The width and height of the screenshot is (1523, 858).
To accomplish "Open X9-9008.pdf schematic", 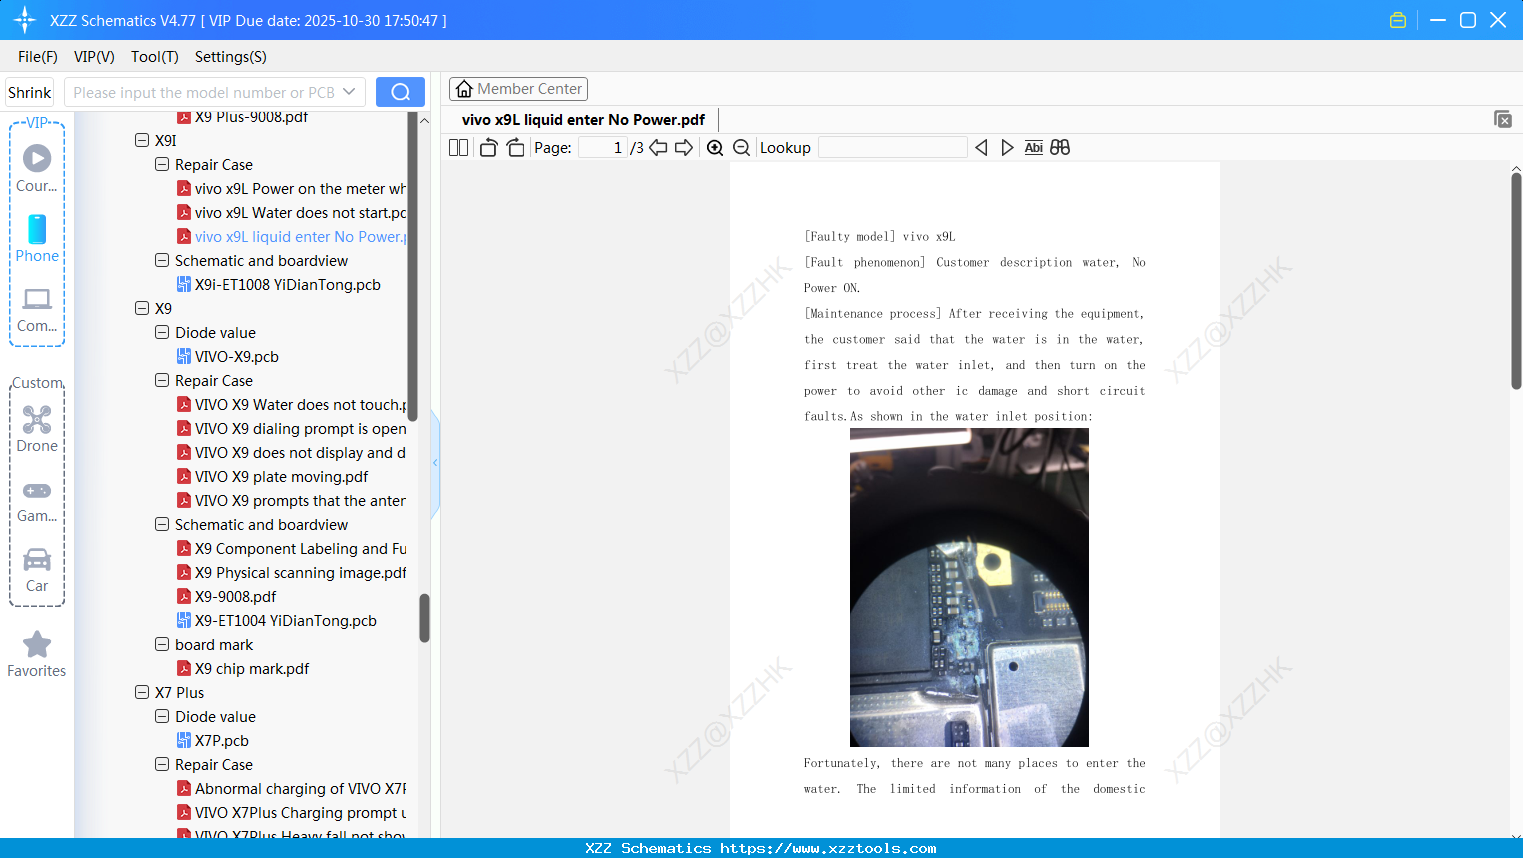I will (226, 596).
